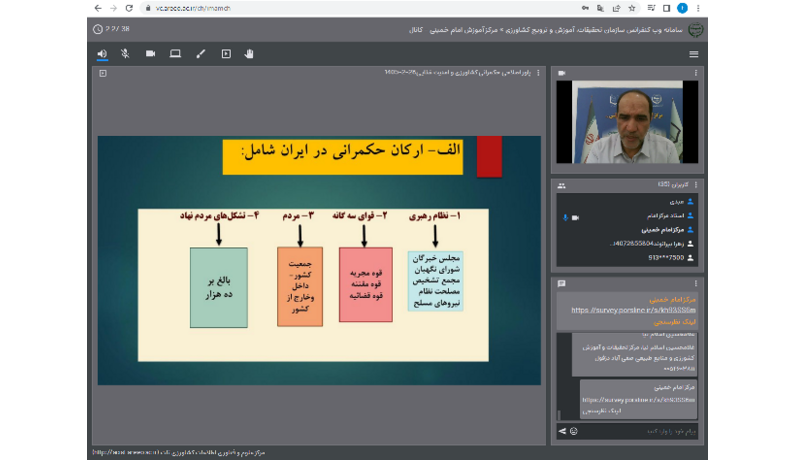Expand presentation to fullscreen via corner icon

click(103, 74)
